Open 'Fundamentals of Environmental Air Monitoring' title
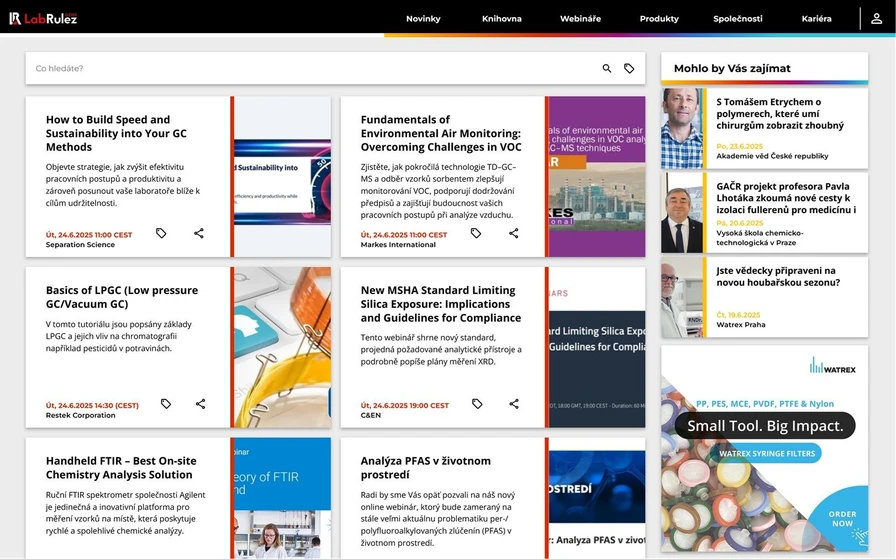The width and height of the screenshot is (896, 559). tap(441, 133)
